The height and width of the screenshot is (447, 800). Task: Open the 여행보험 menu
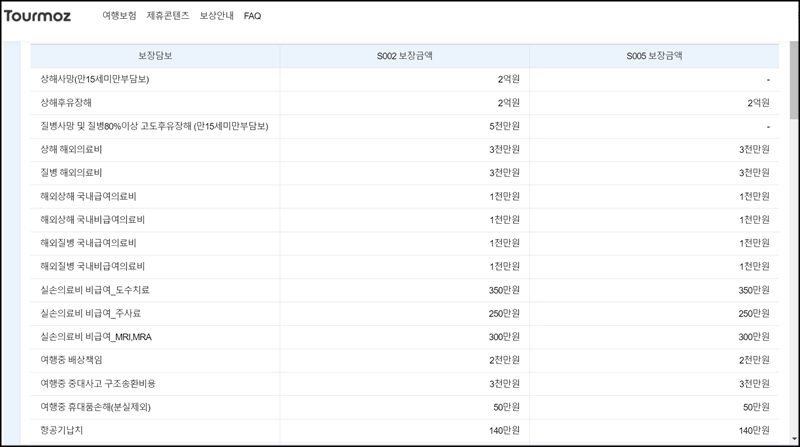point(119,16)
